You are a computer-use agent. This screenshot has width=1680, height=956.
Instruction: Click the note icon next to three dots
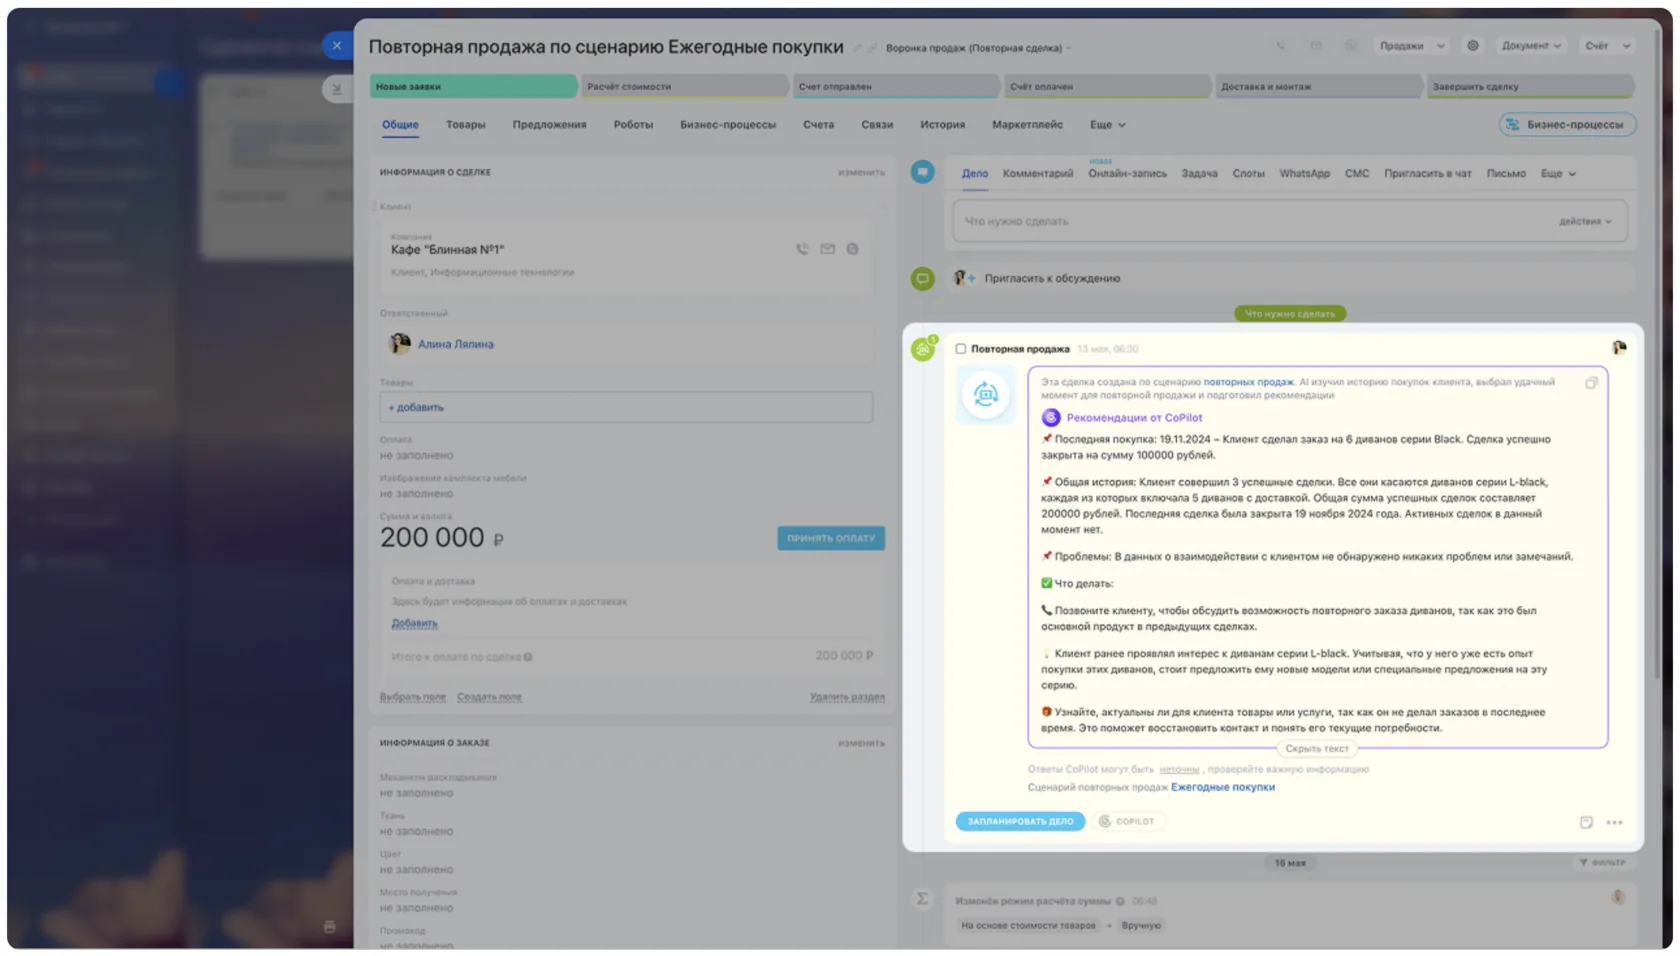[1586, 822]
